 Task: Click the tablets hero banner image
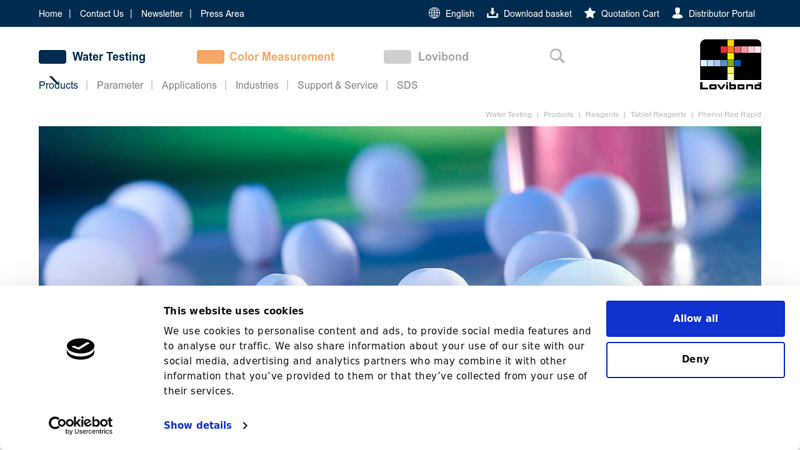click(x=400, y=205)
